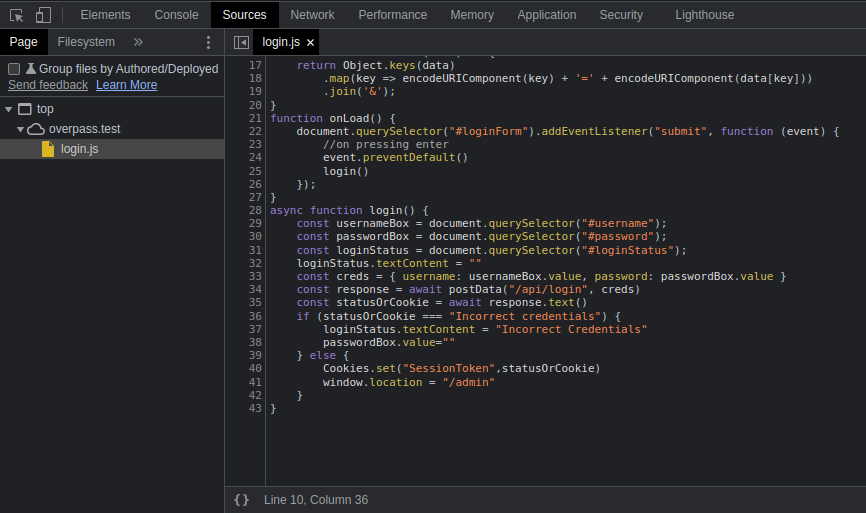Collapse the top frame tree node
The image size is (866, 513).
pyautogui.click(x=9, y=109)
